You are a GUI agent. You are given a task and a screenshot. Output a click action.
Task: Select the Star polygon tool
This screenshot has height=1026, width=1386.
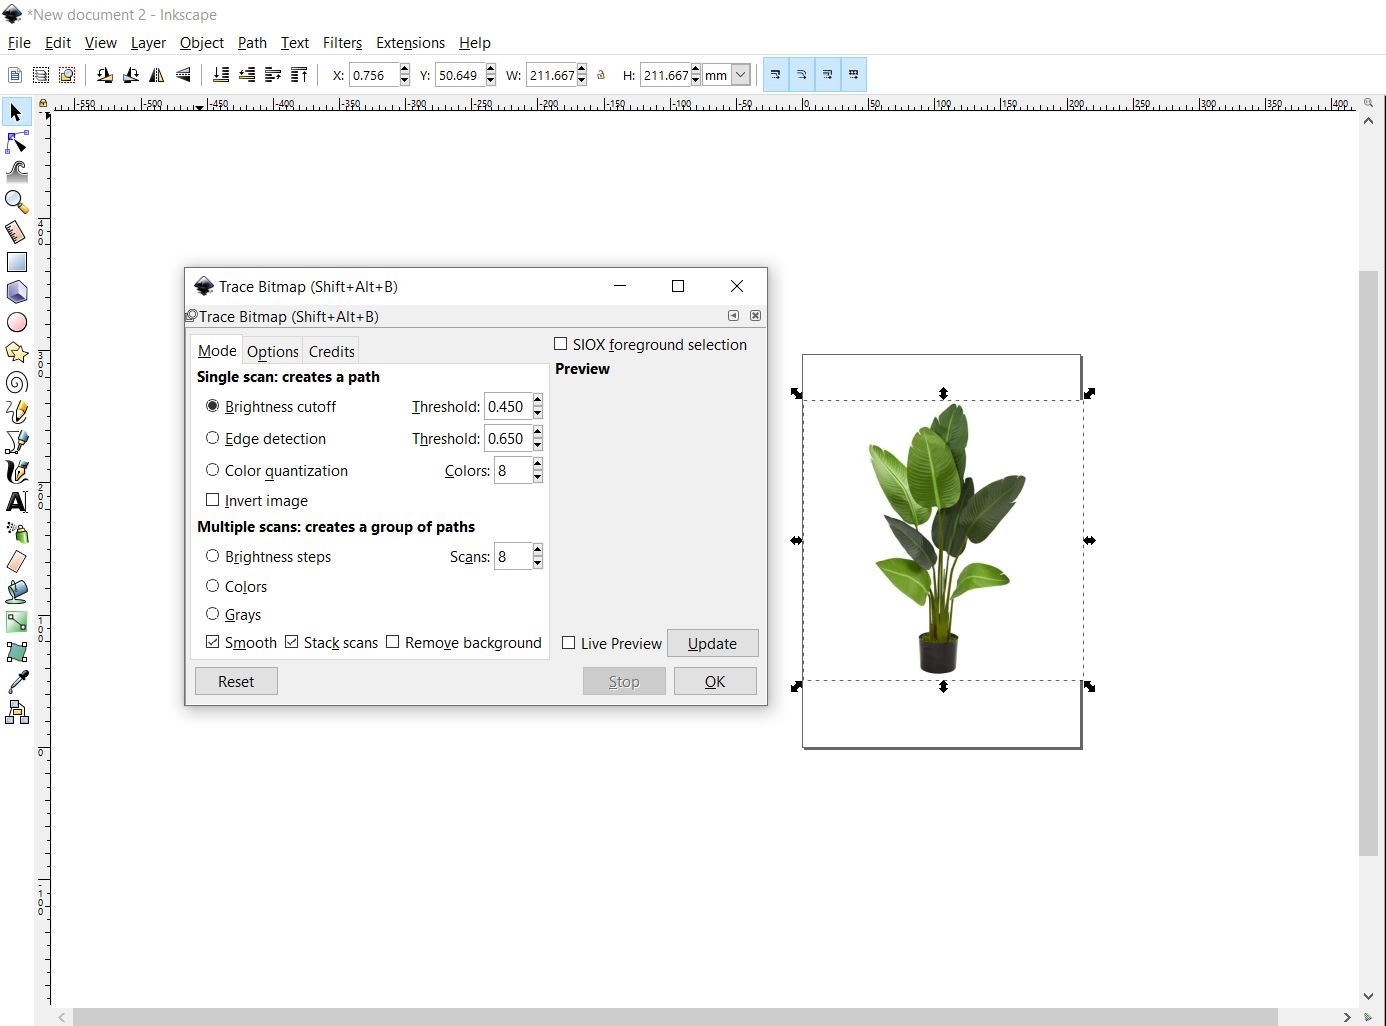16,352
